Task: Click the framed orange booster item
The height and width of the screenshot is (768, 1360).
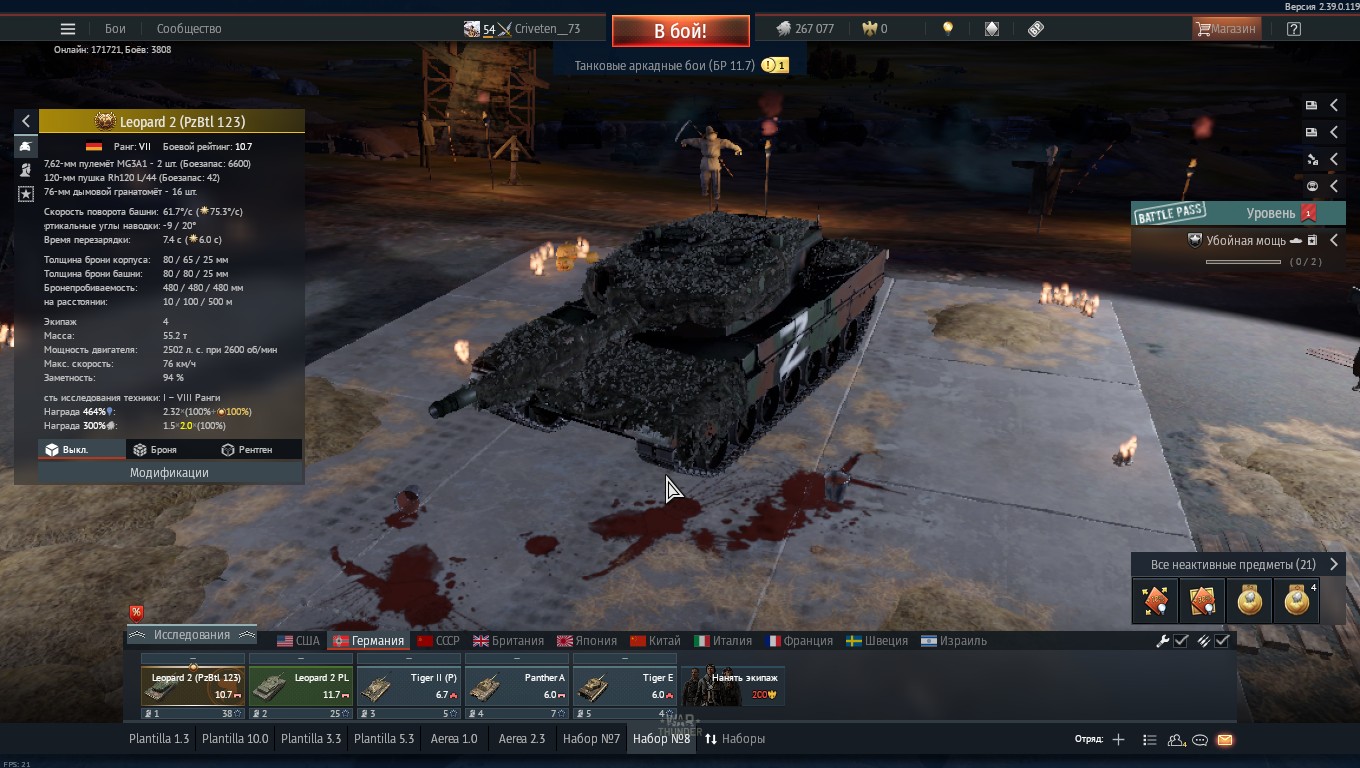Action: pos(1202,601)
